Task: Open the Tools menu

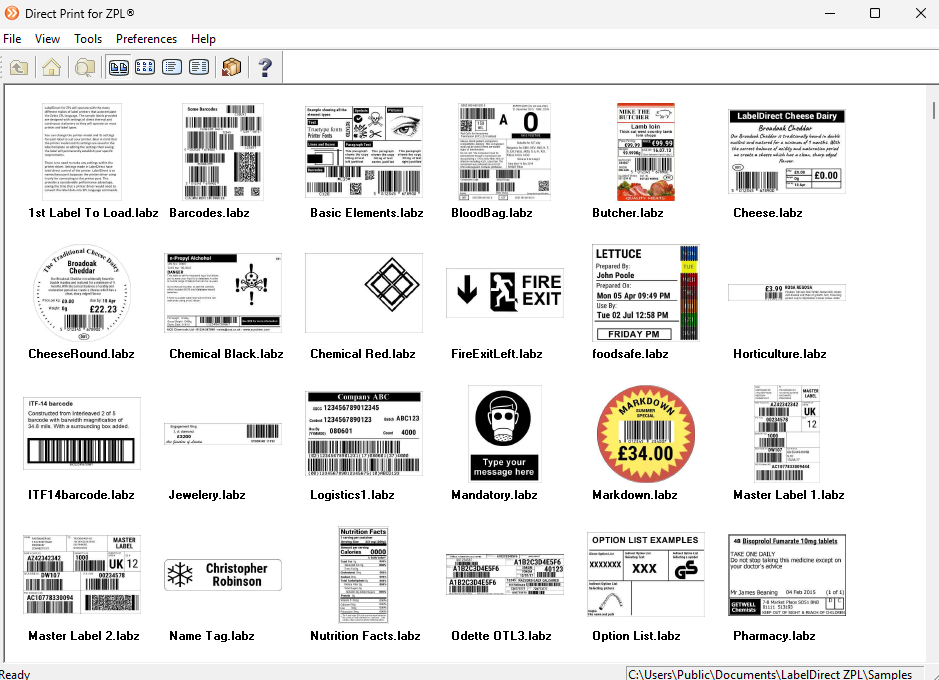Action: click(x=88, y=39)
